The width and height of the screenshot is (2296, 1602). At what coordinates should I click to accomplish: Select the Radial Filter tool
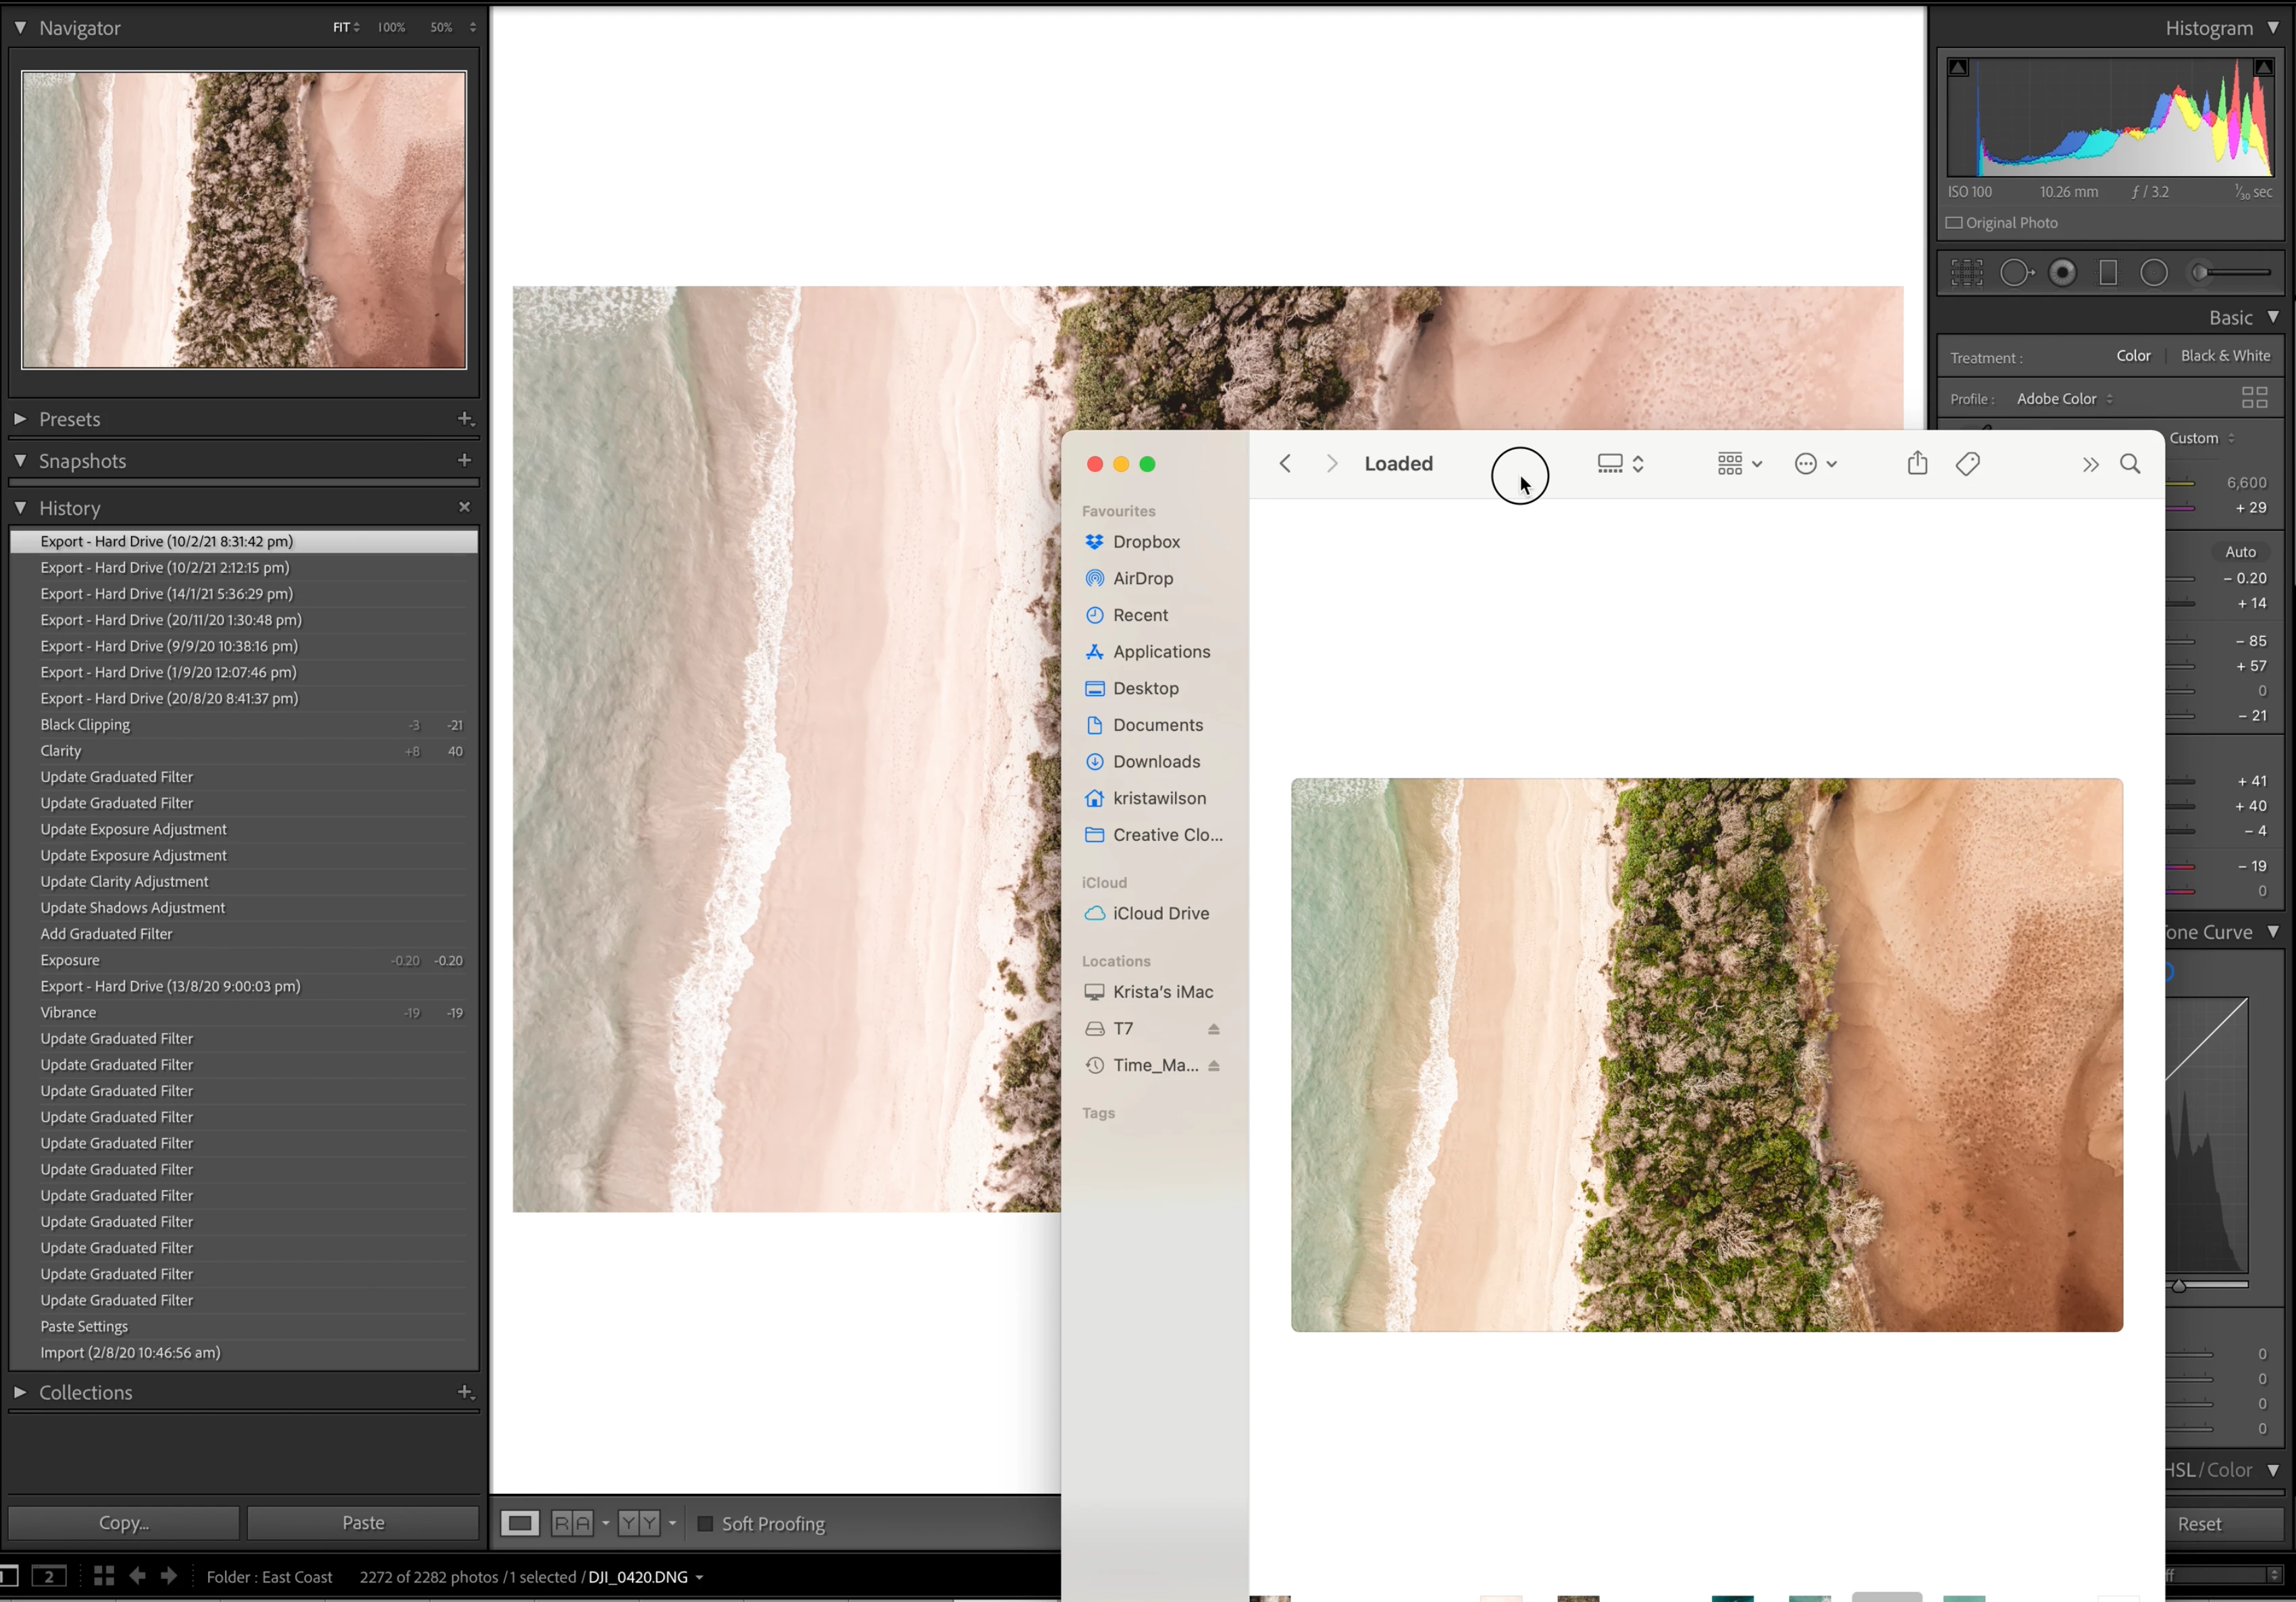click(x=2154, y=273)
